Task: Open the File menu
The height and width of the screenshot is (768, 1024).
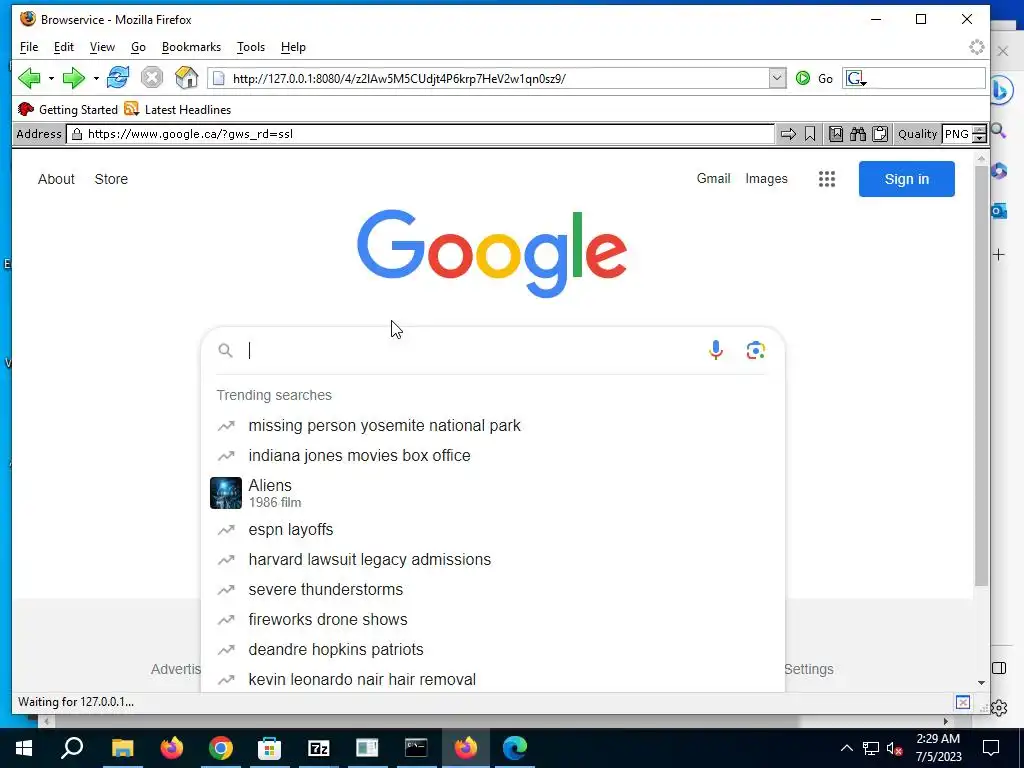Action: (29, 47)
